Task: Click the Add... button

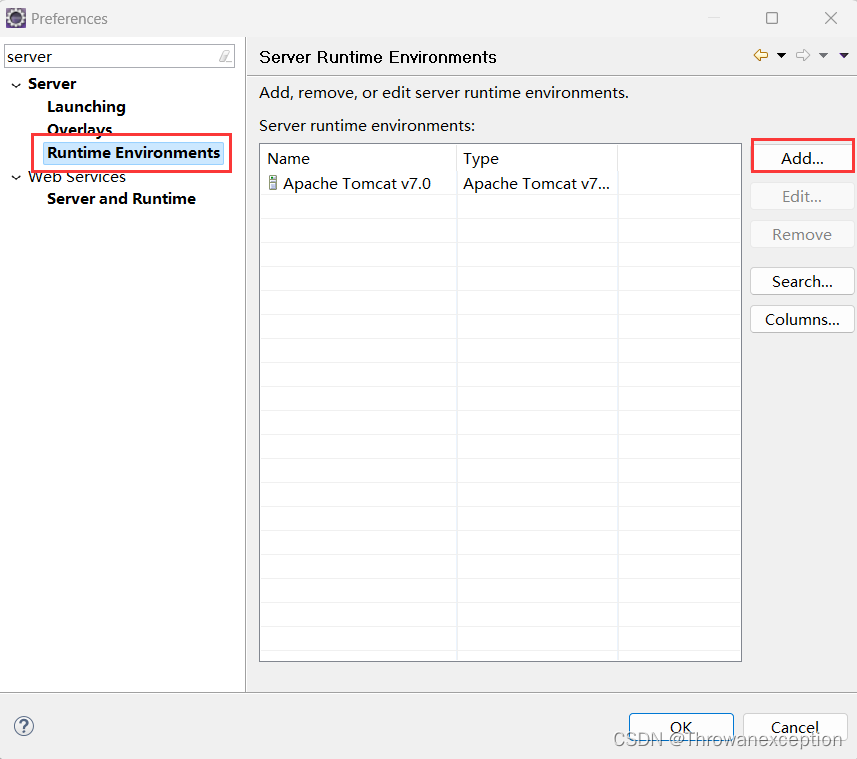Action: click(x=802, y=158)
